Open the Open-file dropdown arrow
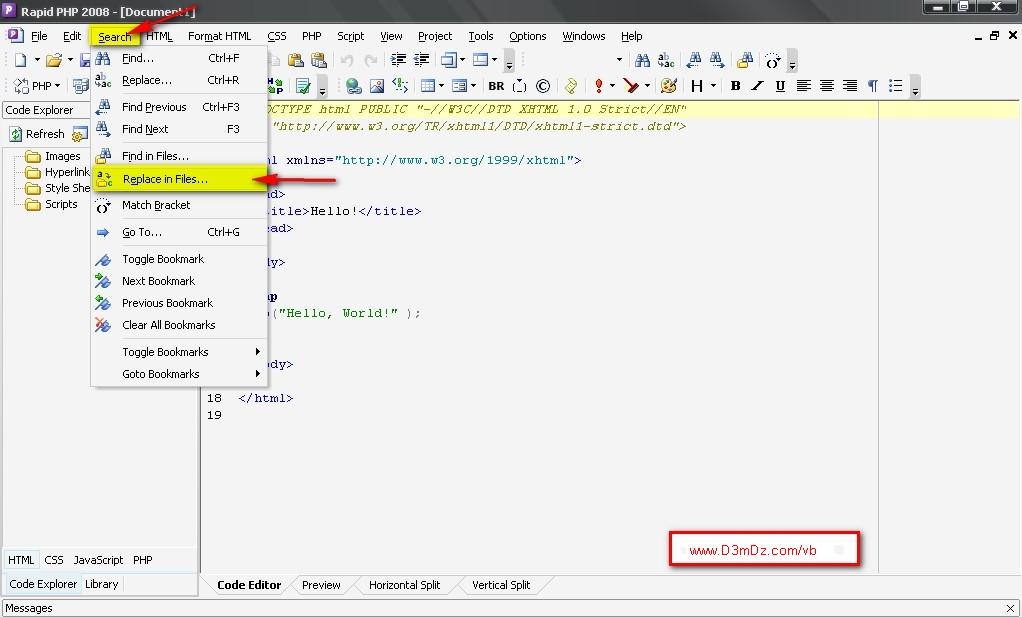This screenshot has height=617, width=1022. (x=70, y=60)
